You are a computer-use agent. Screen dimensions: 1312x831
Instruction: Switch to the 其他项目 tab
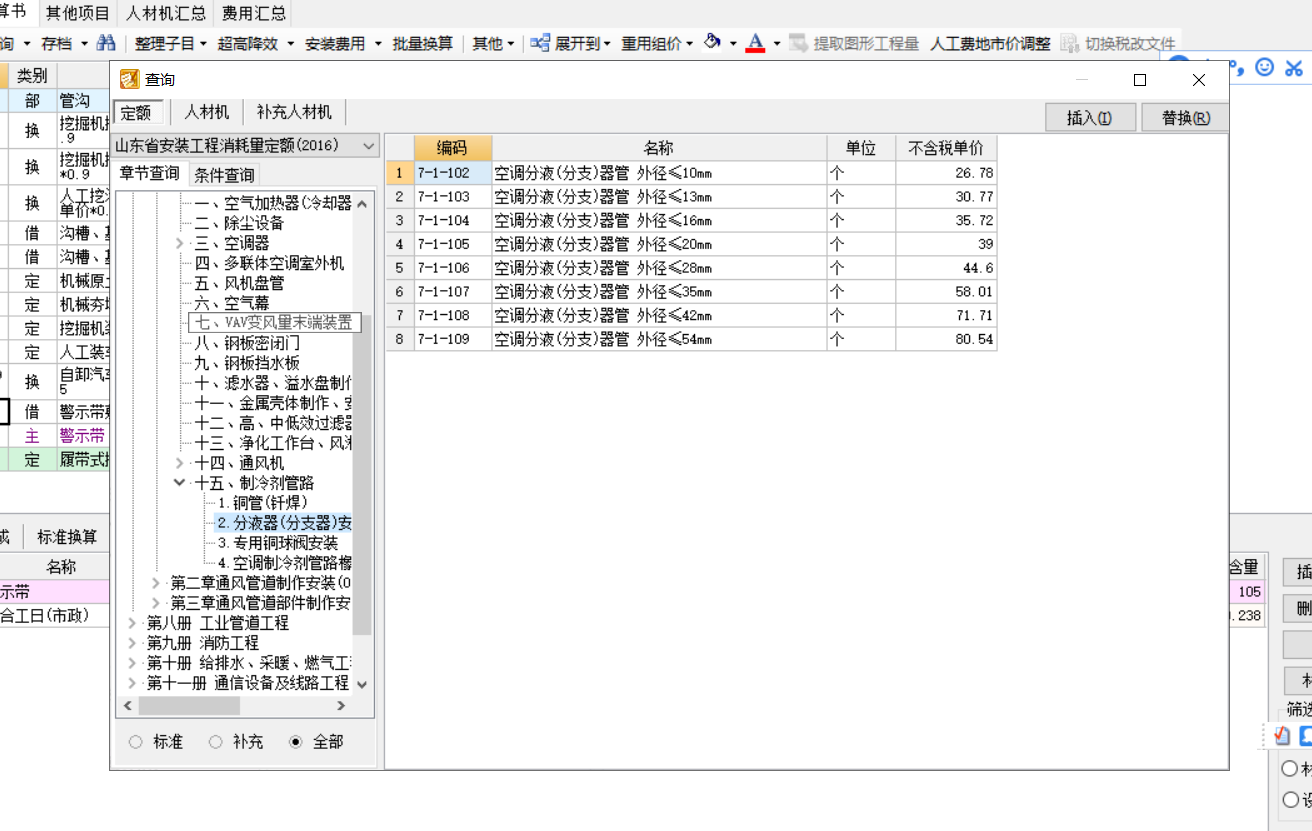click(x=78, y=13)
